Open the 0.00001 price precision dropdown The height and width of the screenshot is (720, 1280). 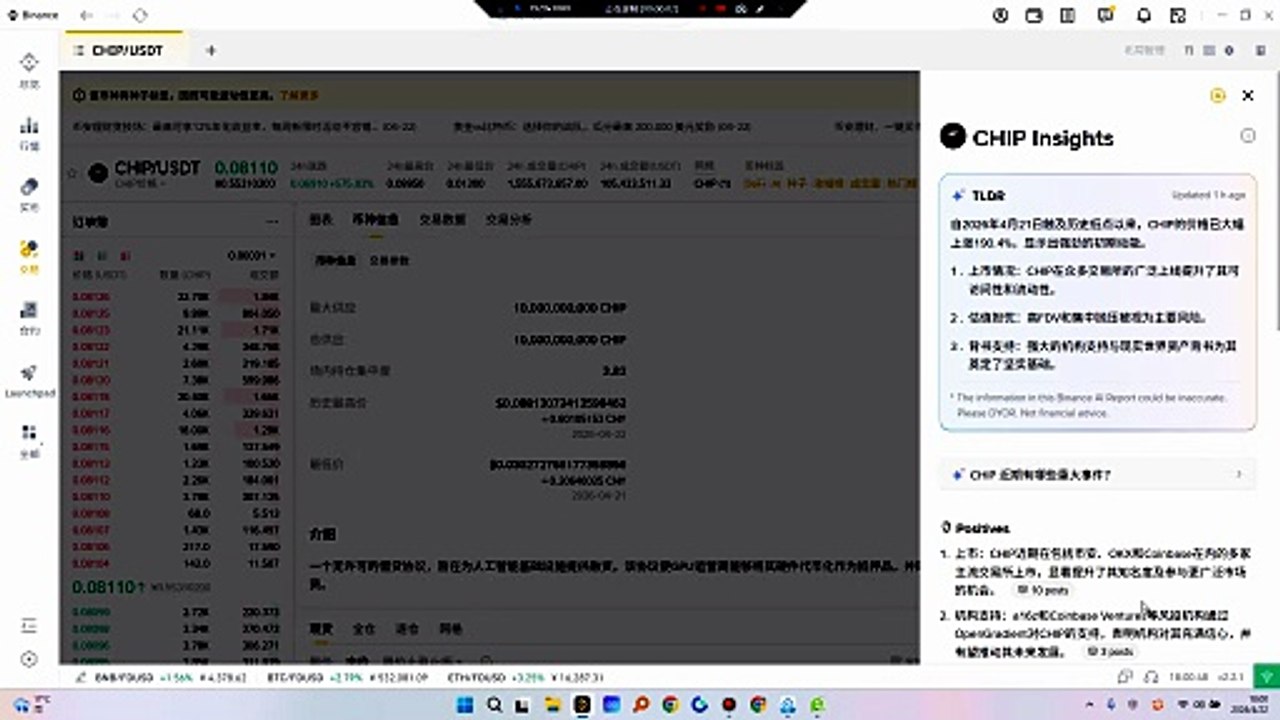252,255
